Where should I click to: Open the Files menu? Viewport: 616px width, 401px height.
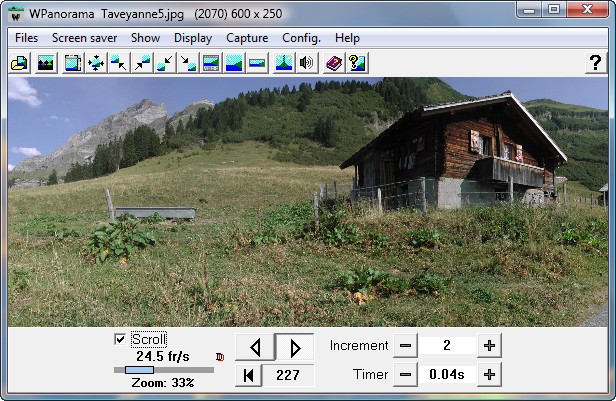pos(26,38)
